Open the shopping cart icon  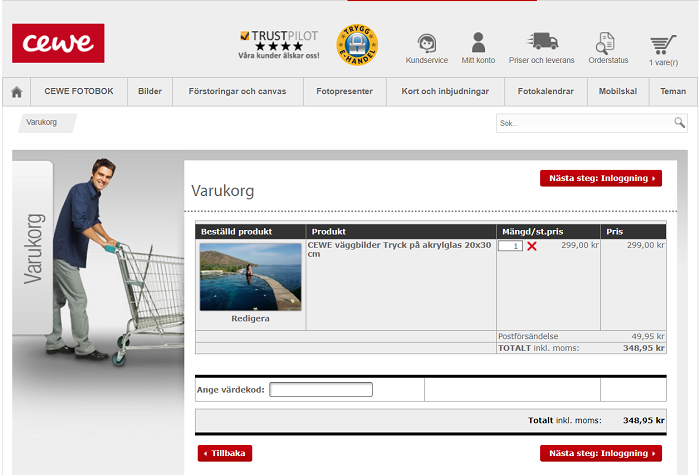click(x=662, y=45)
